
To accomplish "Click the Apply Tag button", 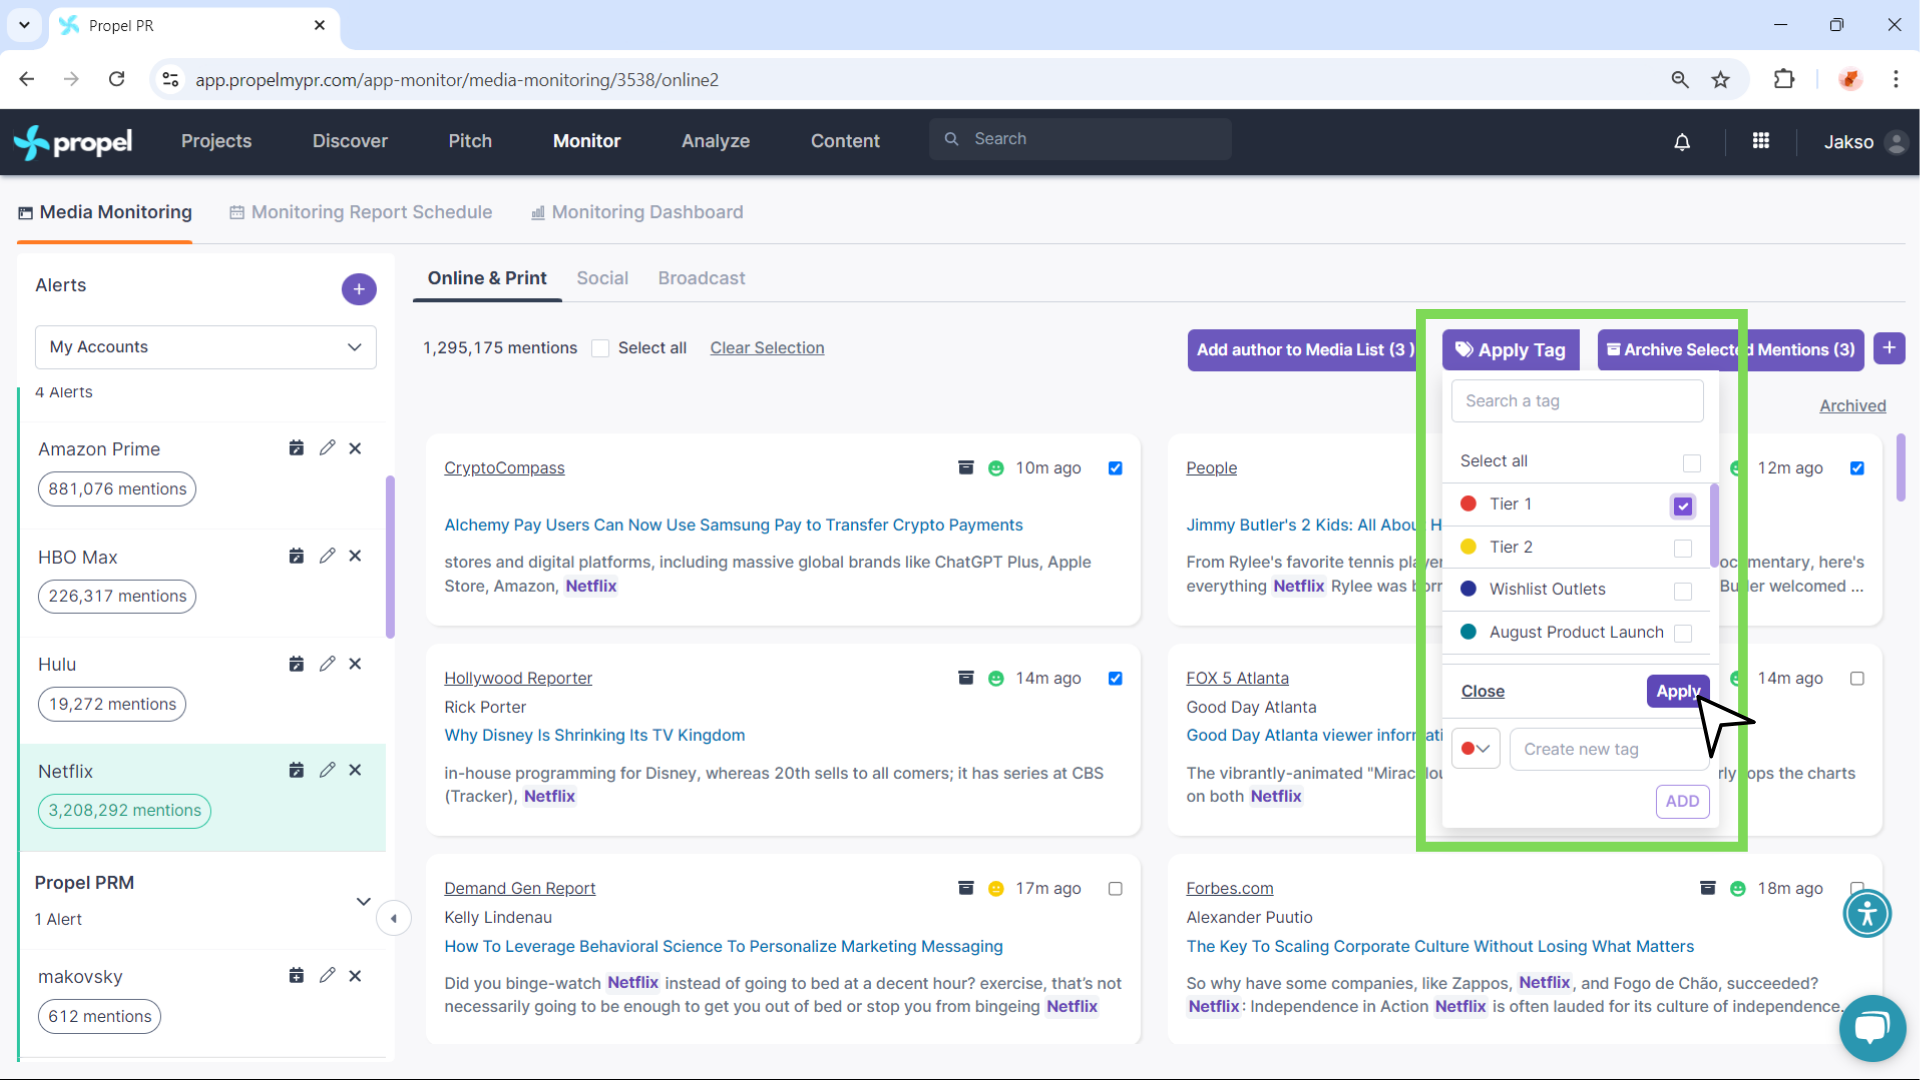I will (1510, 350).
